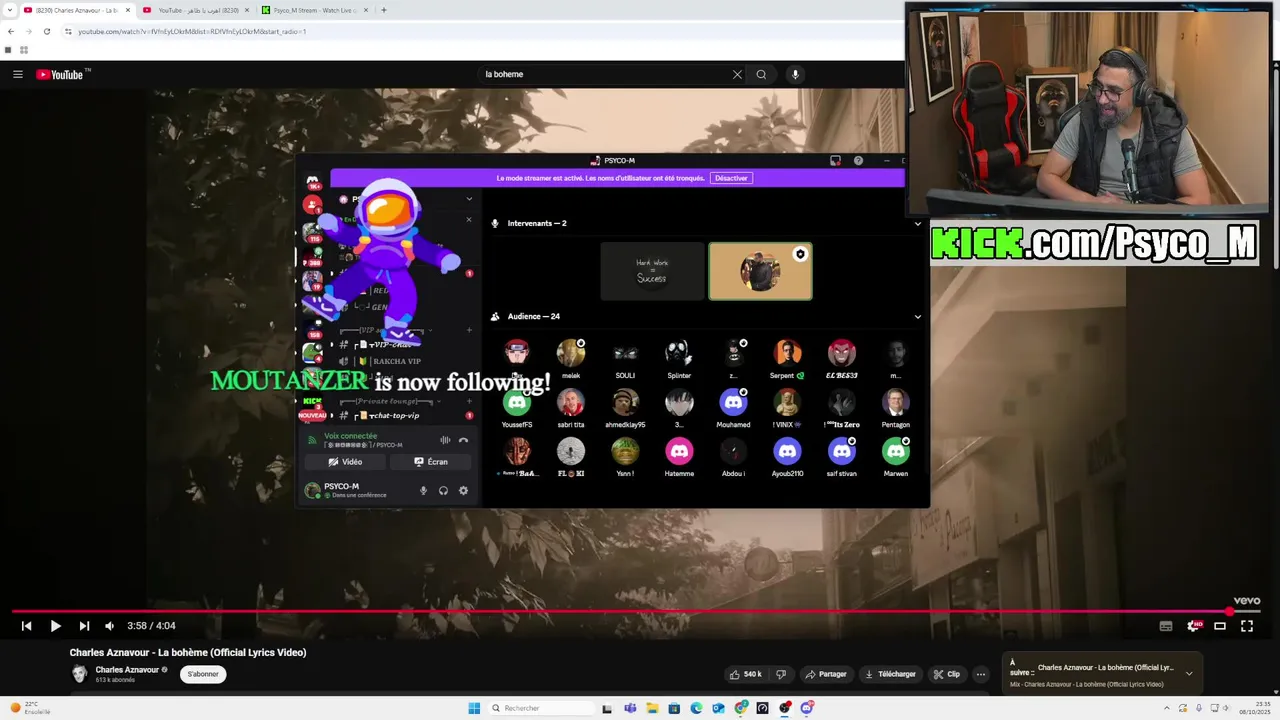
Task: Open File Explorer from the taskbar
Action: coord(652,708)
